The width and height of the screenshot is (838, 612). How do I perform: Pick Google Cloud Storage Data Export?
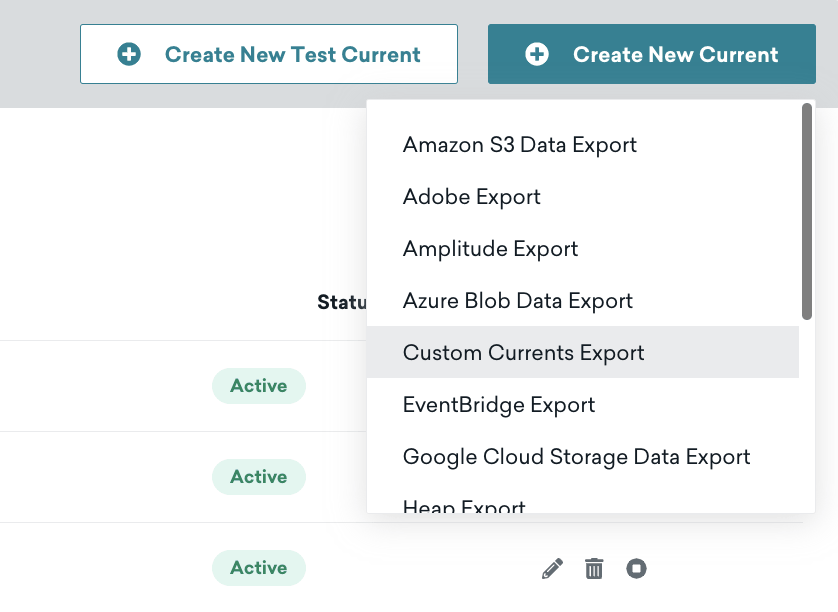click(x=576, y=457)
